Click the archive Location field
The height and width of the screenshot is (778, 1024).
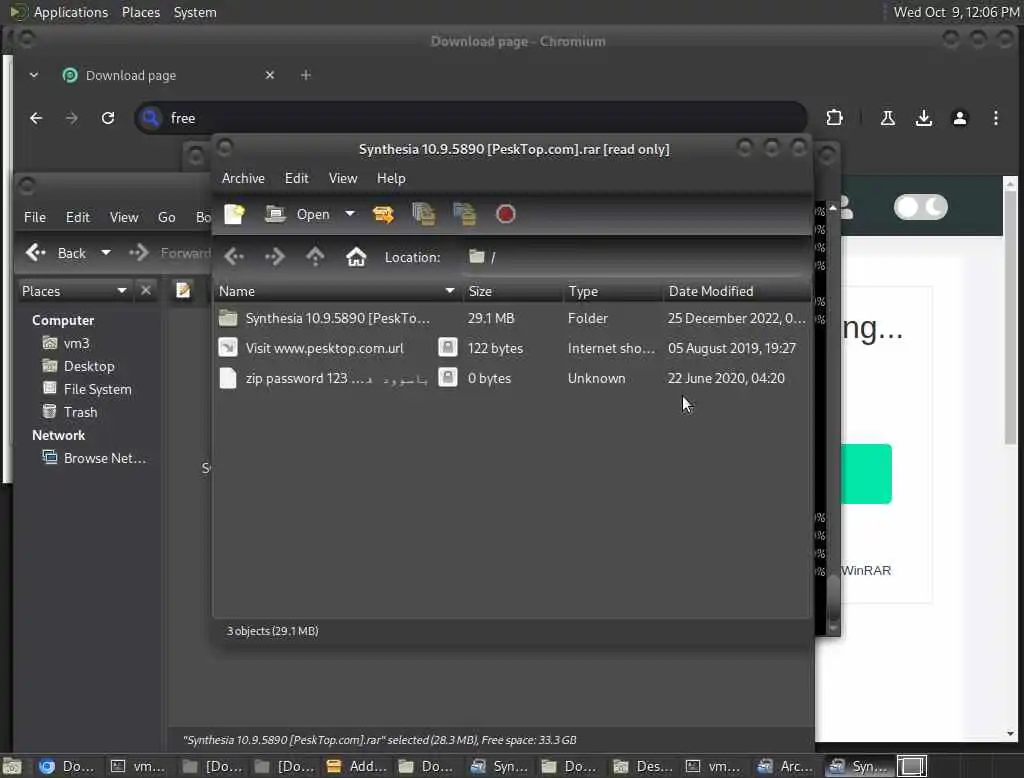coord(633,257)
